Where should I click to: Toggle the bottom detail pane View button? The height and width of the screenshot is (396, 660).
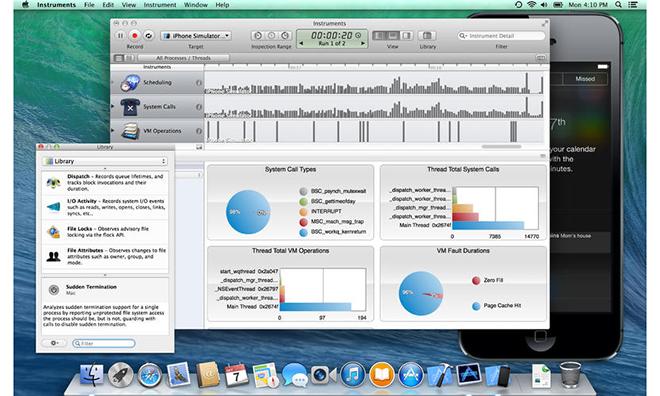[x=393, y=36]
